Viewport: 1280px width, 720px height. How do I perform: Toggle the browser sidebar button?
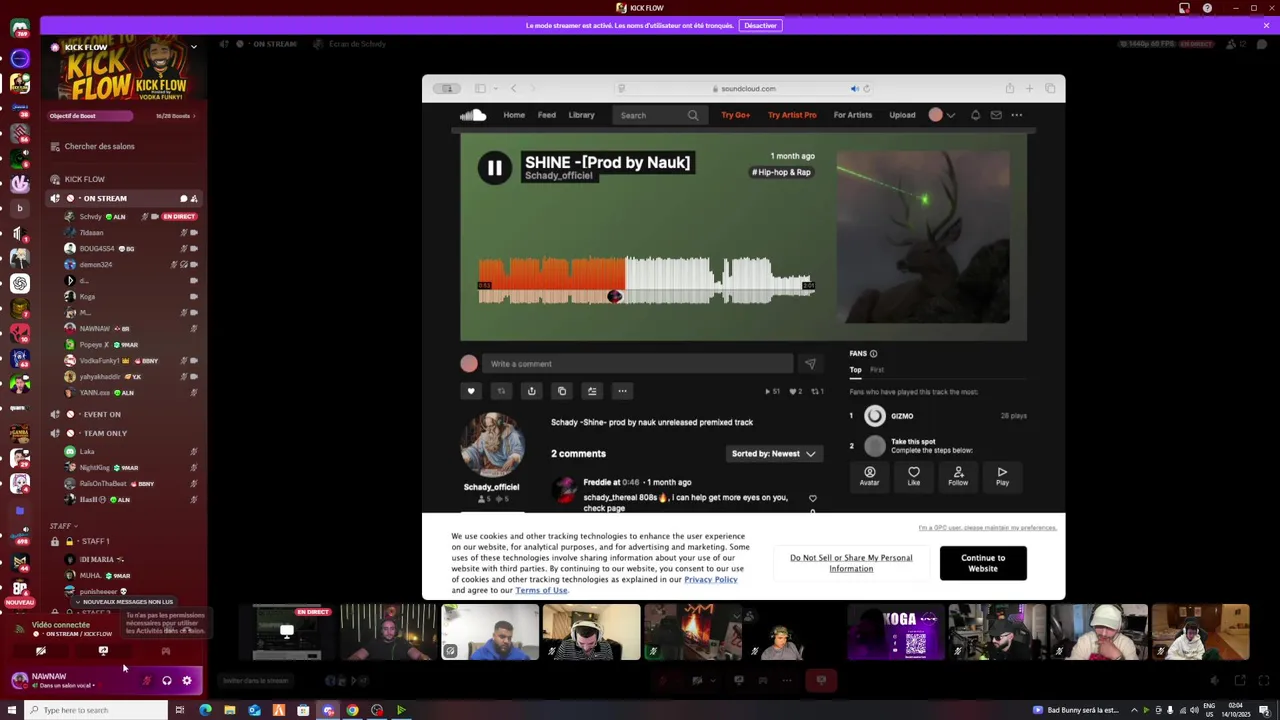(480, 88)
